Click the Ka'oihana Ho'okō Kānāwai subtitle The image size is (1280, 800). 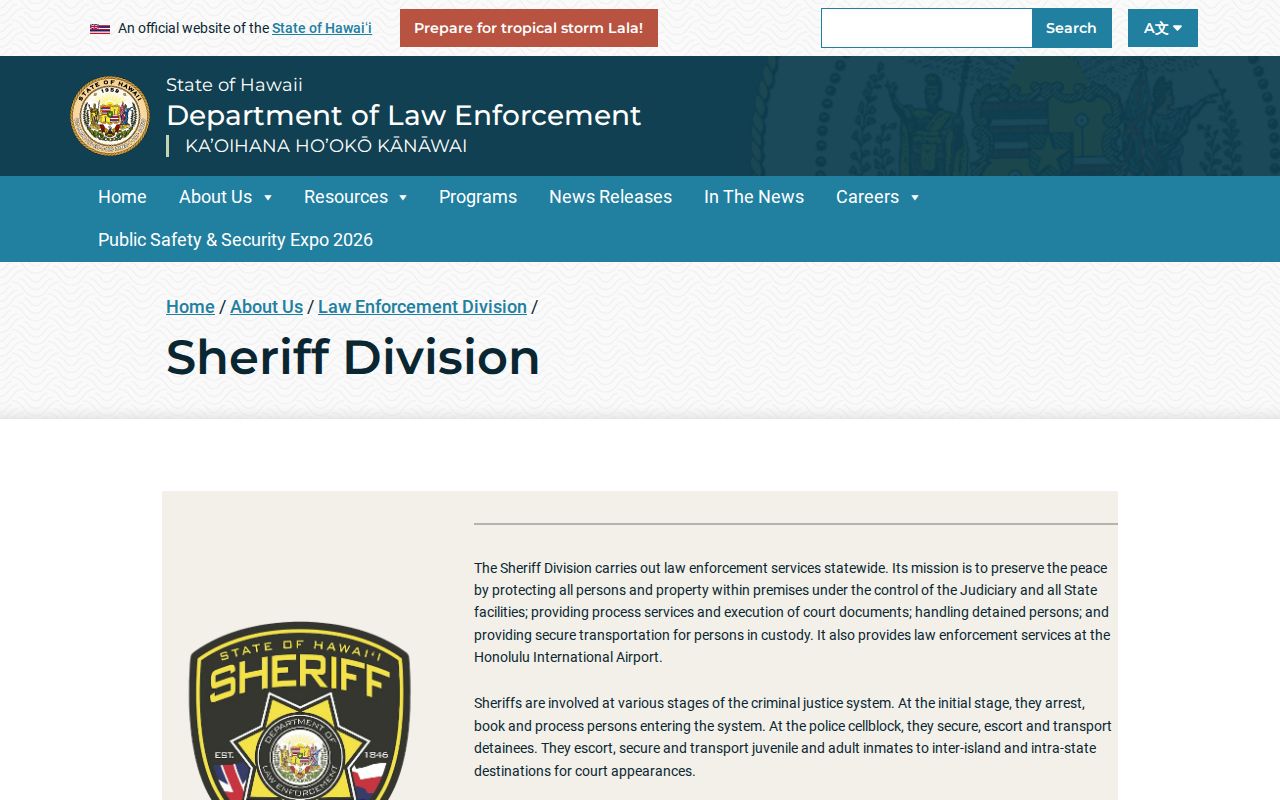326,146
